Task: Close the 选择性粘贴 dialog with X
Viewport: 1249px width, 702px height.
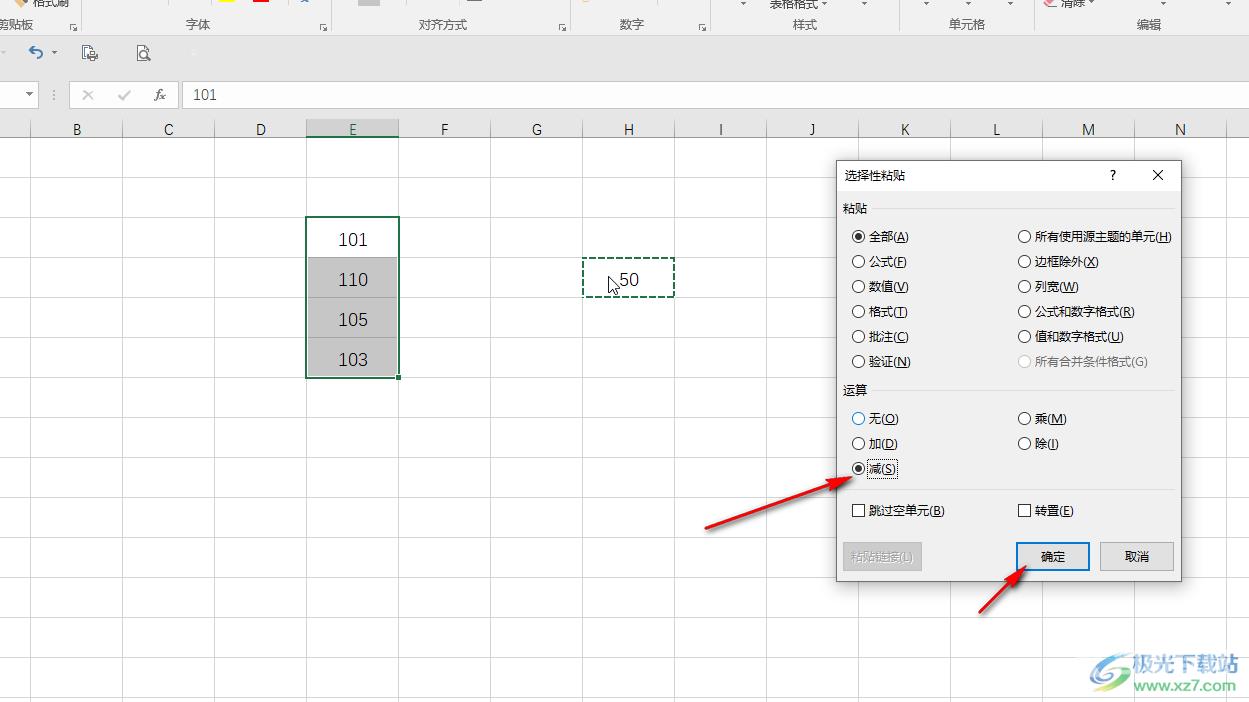Action: [x=1158, y=175]
